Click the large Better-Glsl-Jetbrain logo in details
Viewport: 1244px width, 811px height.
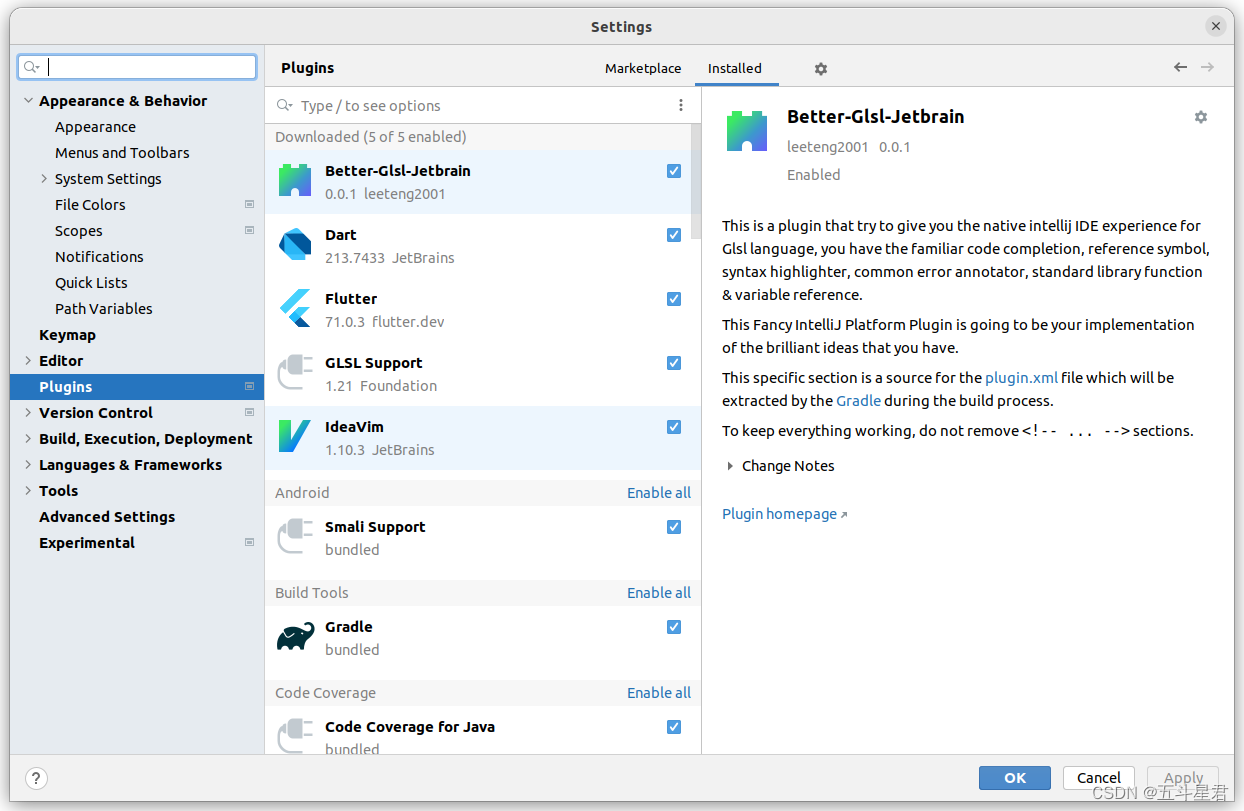747,131
